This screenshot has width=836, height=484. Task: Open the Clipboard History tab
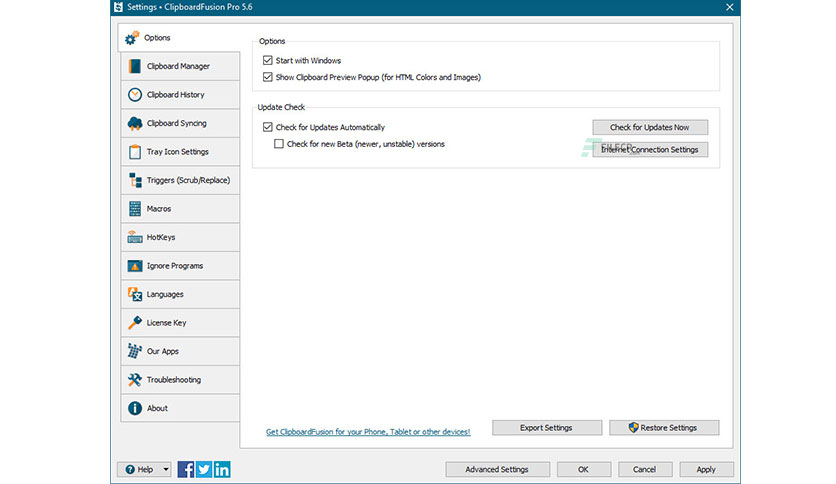180,95
